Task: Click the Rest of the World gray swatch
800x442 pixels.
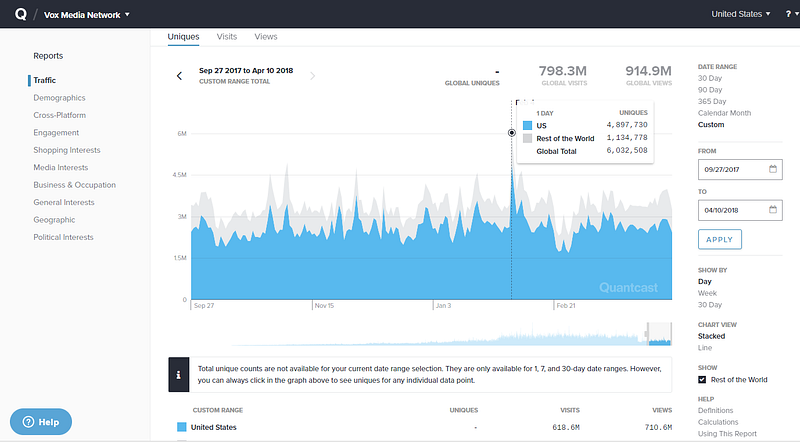Action: point(528,138)
